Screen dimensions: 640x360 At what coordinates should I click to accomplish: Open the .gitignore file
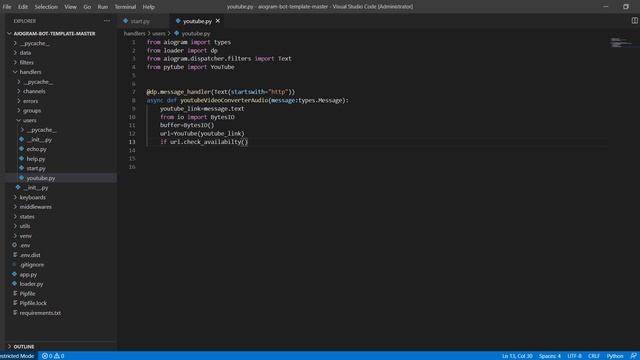[32, 265]
